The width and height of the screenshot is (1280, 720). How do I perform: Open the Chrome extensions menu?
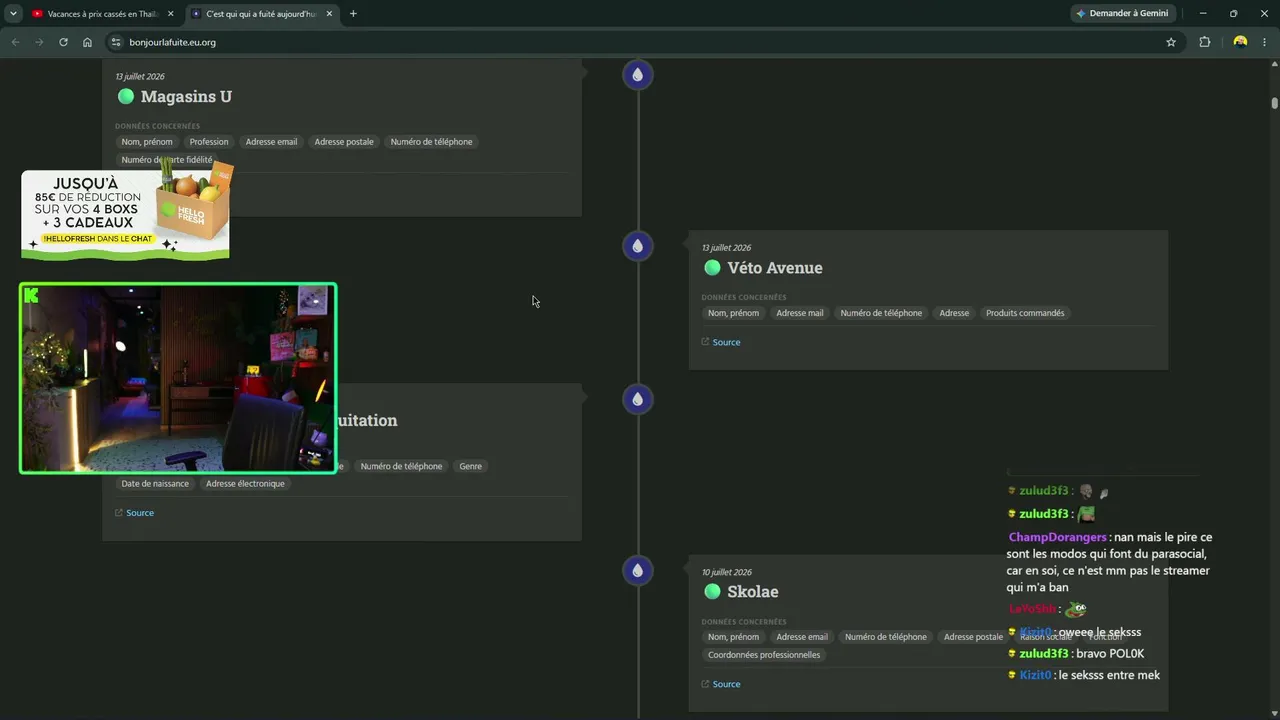click(x=1204, y=42)
